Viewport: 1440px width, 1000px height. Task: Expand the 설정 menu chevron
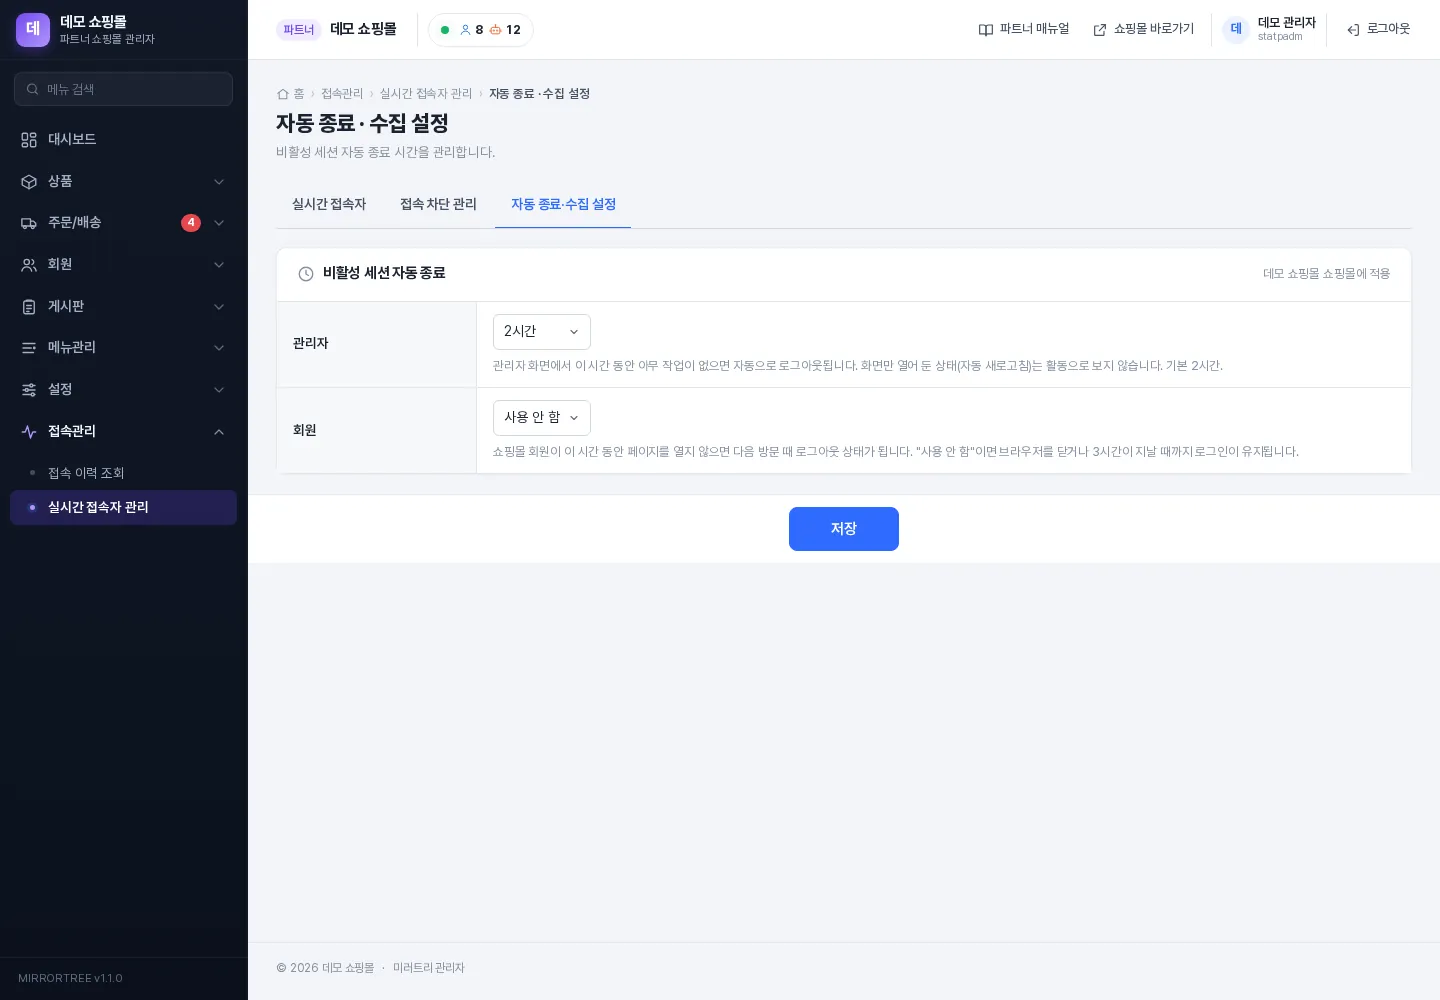click(x=219, y=390)
